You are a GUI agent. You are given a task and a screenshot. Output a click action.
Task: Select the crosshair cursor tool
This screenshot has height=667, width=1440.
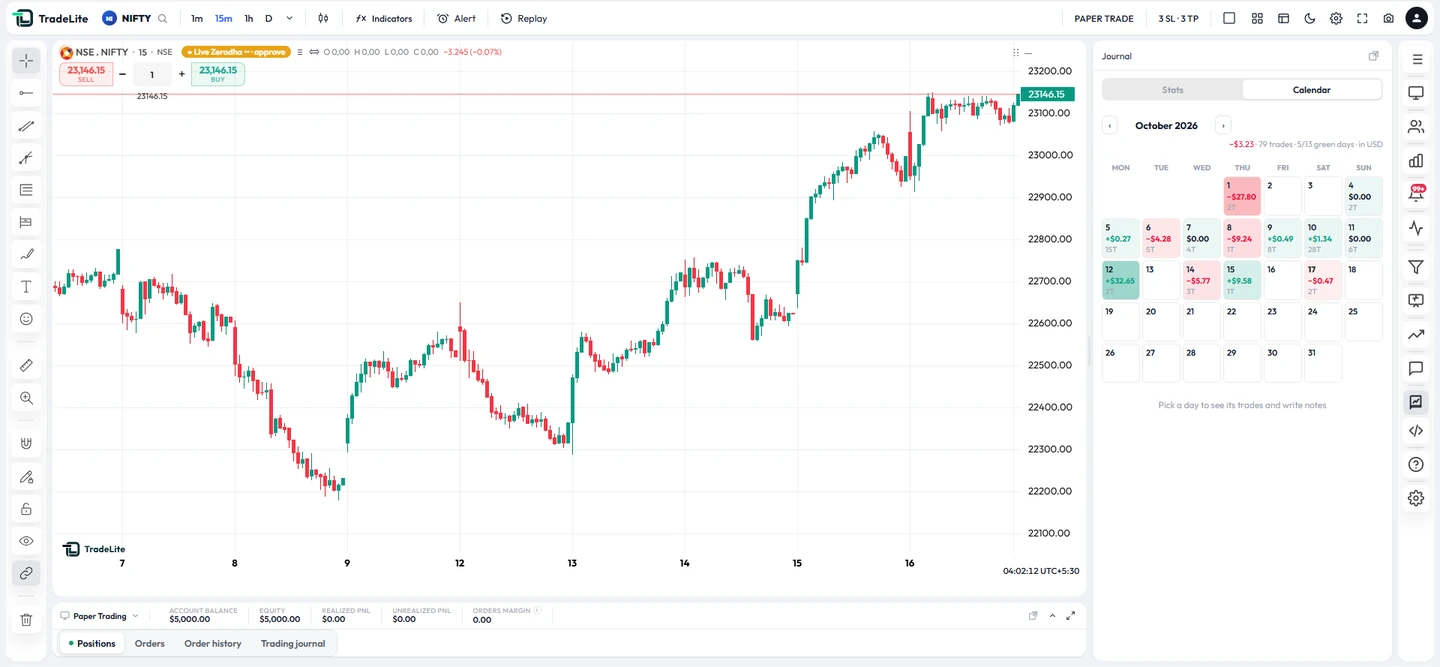coord(26,61)
